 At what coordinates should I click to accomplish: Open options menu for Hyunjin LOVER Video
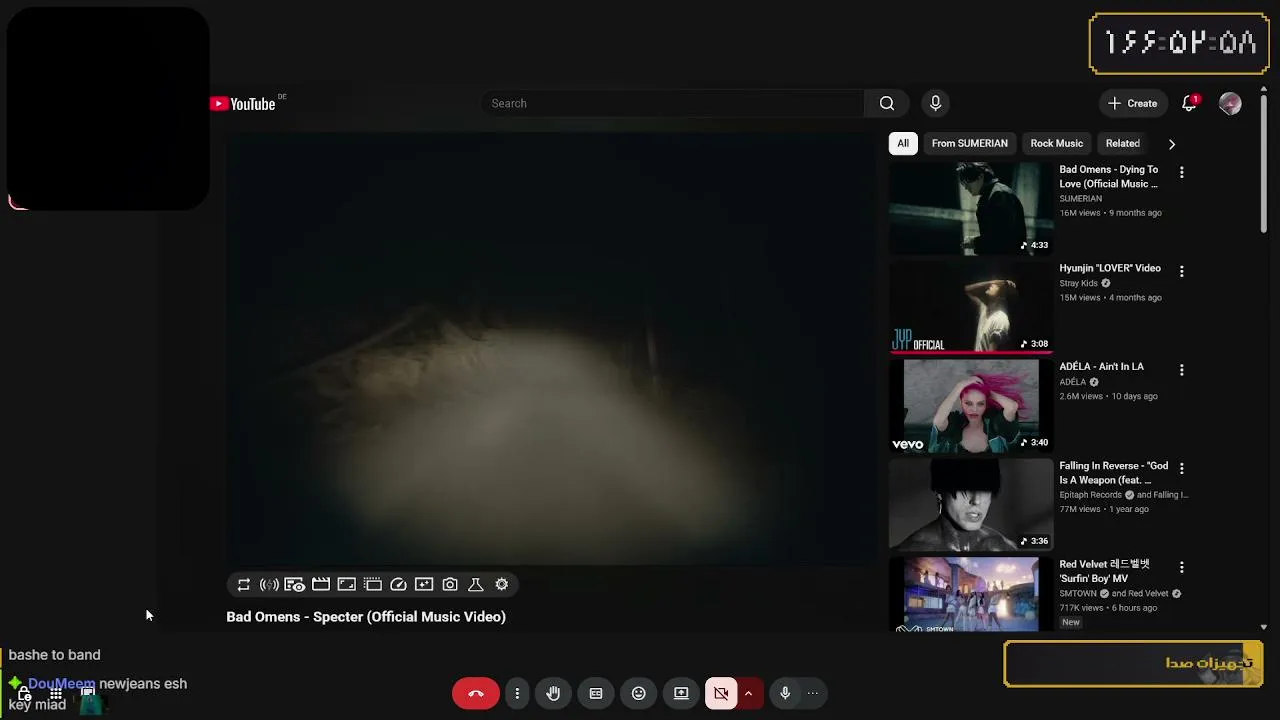1182,271
